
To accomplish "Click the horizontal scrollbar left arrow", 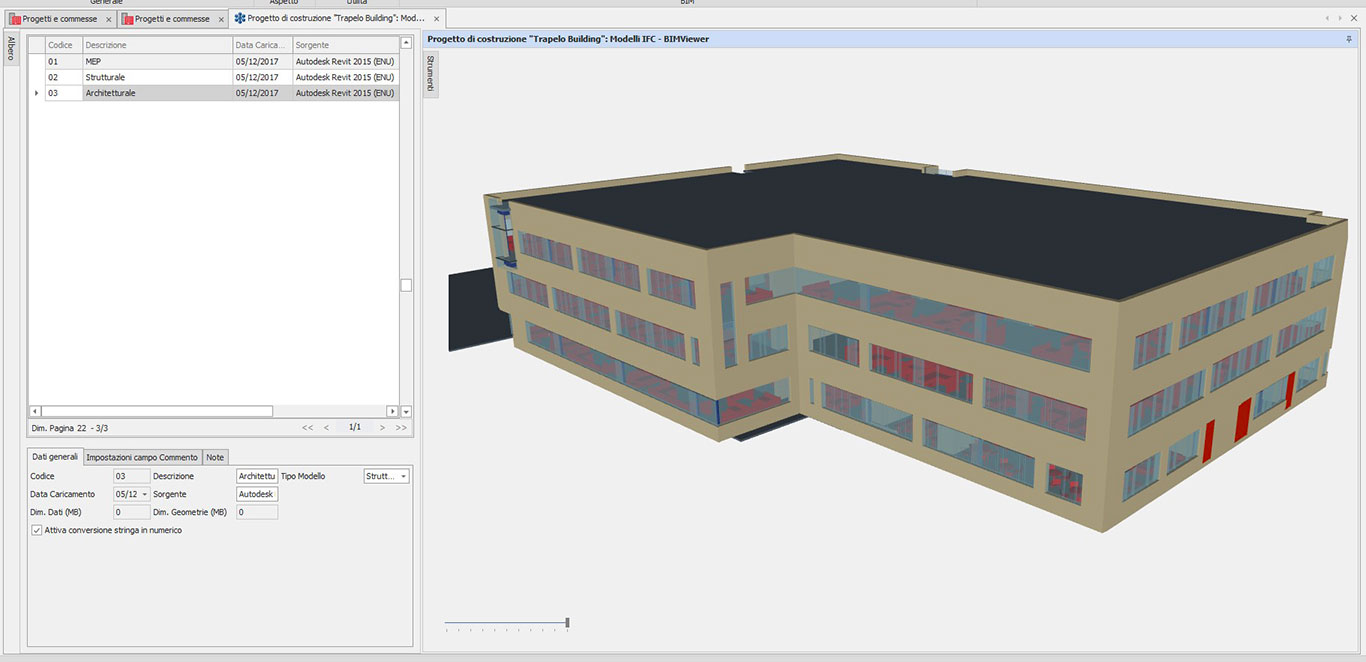I will 35,411.
